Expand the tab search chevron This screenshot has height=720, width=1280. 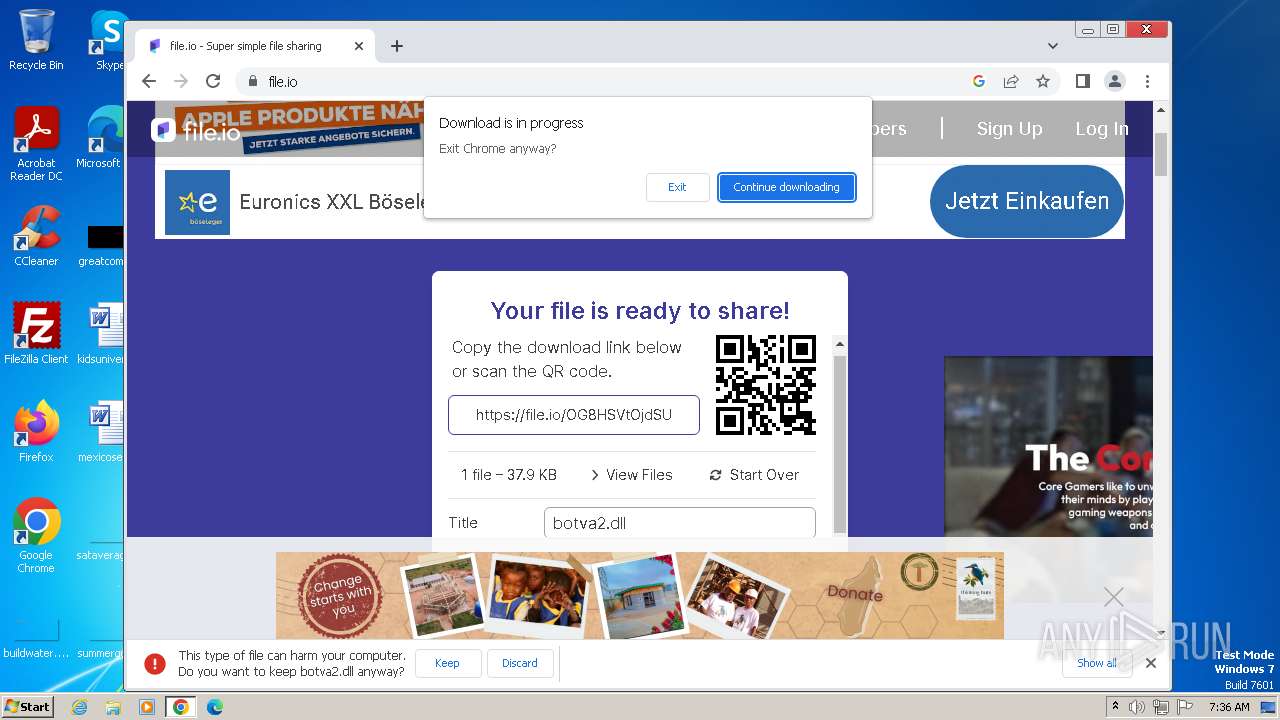pos(1052,46)
